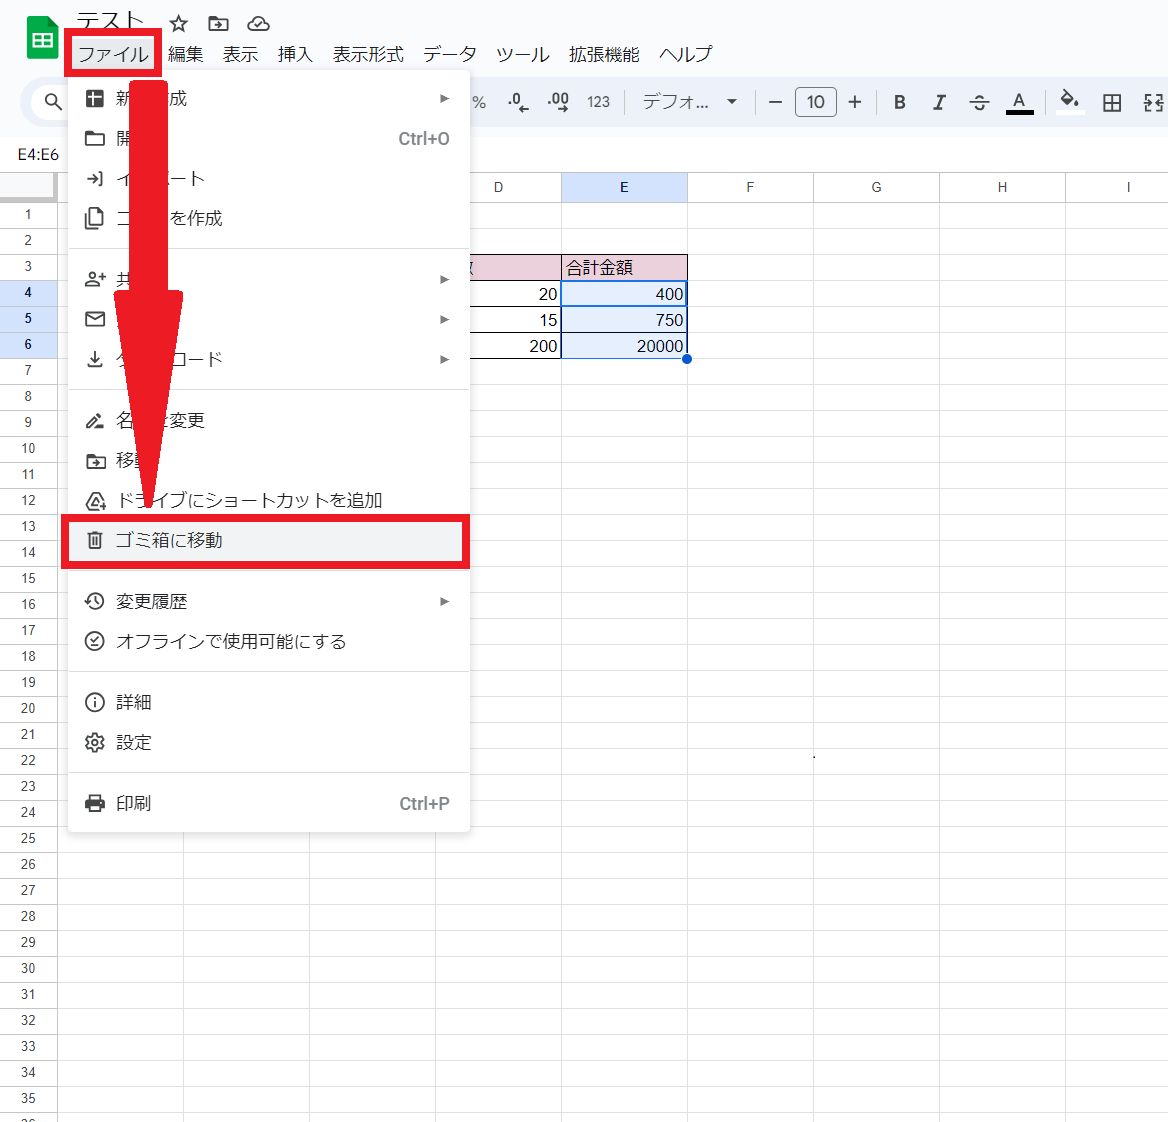Viewport: 1168px width, 1122px height.
Task: Choose オフラインで使用可能にする option
Action: click(x=231, y=642)
